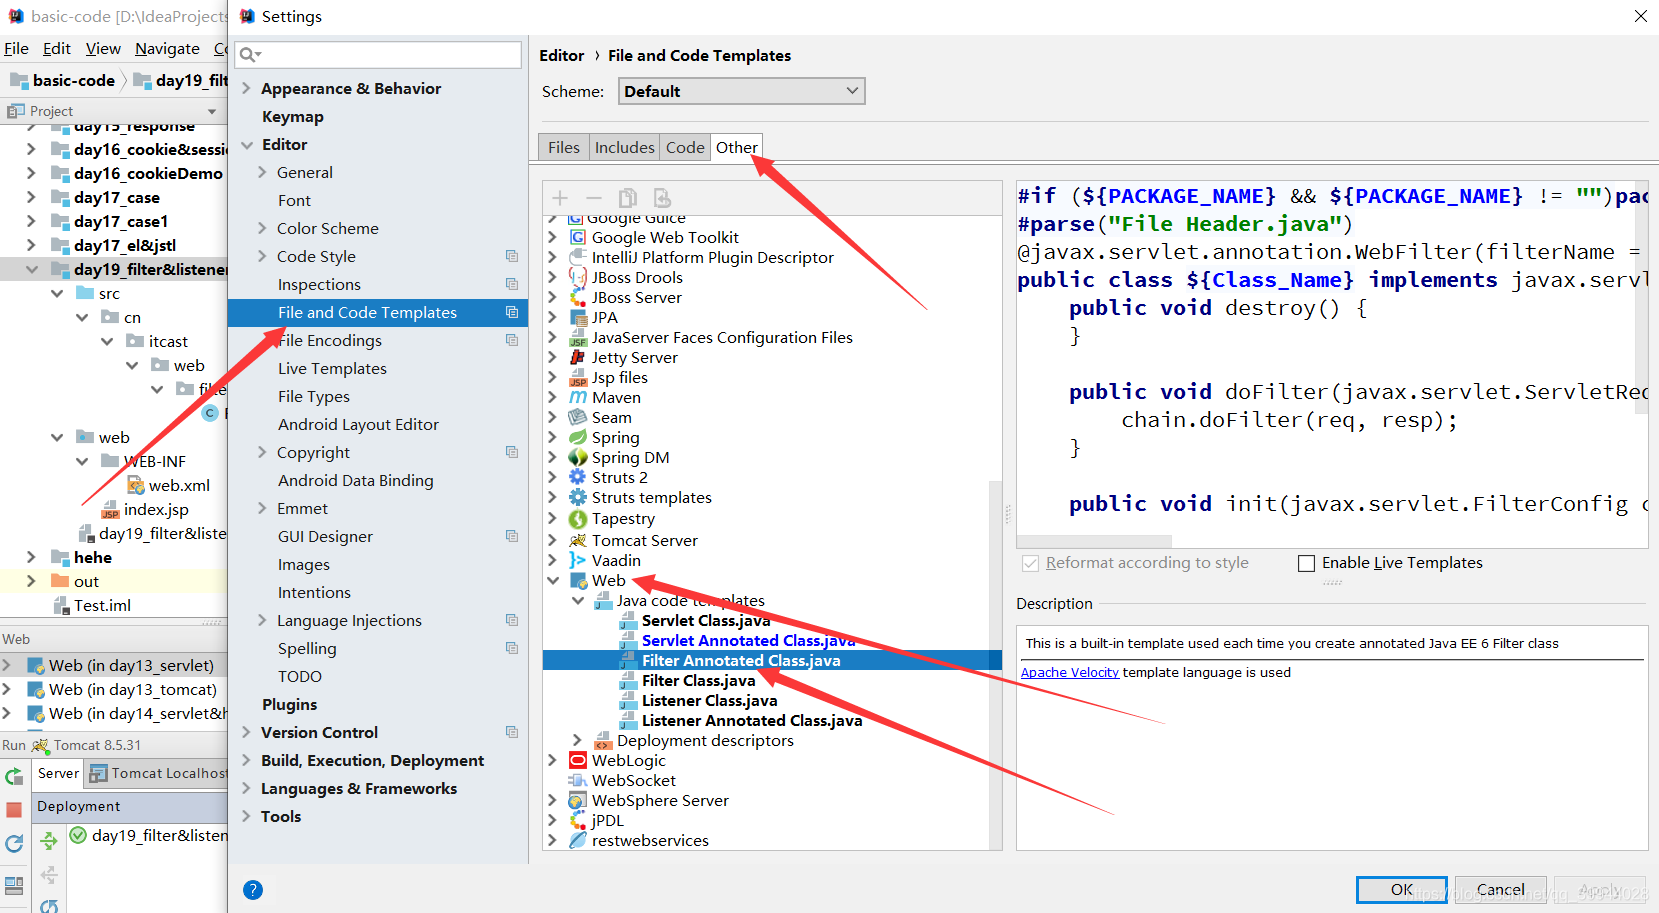Image resolution: width=1659 pixels, height=913 pixels.
Task: Switch to the Code tab
Action: click(685, 147)
